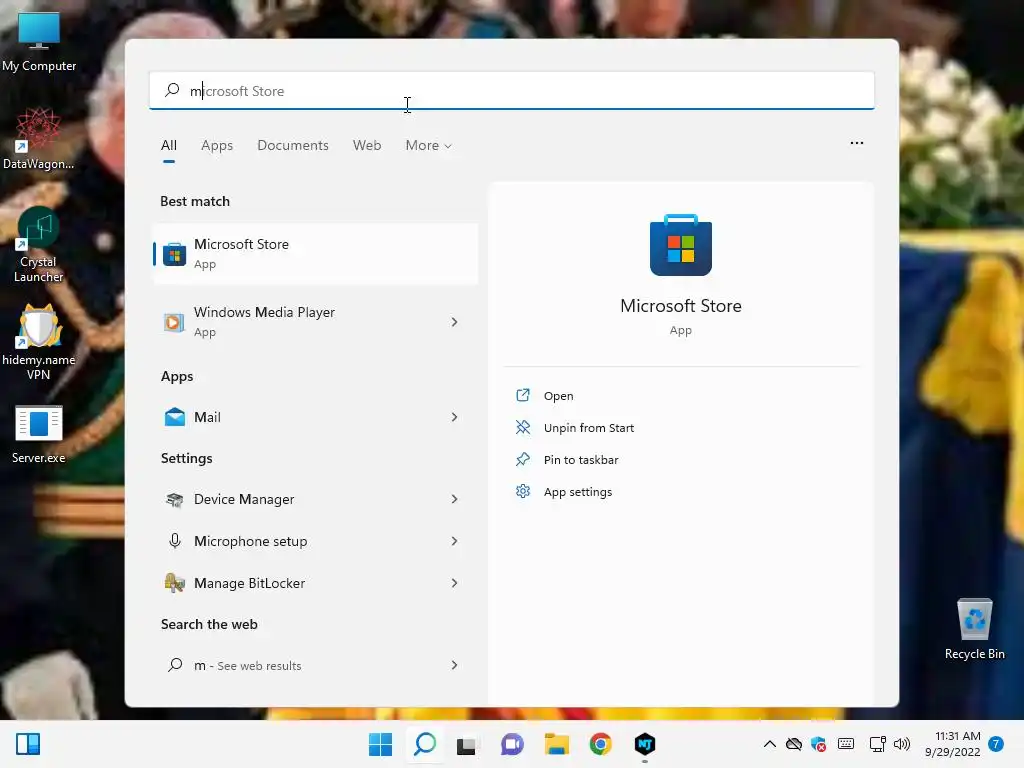Image resolution: width=1024 pixels, height=768 pixels.
Task: Select Server.exe file on desktop
Action: tap(39, 434)
